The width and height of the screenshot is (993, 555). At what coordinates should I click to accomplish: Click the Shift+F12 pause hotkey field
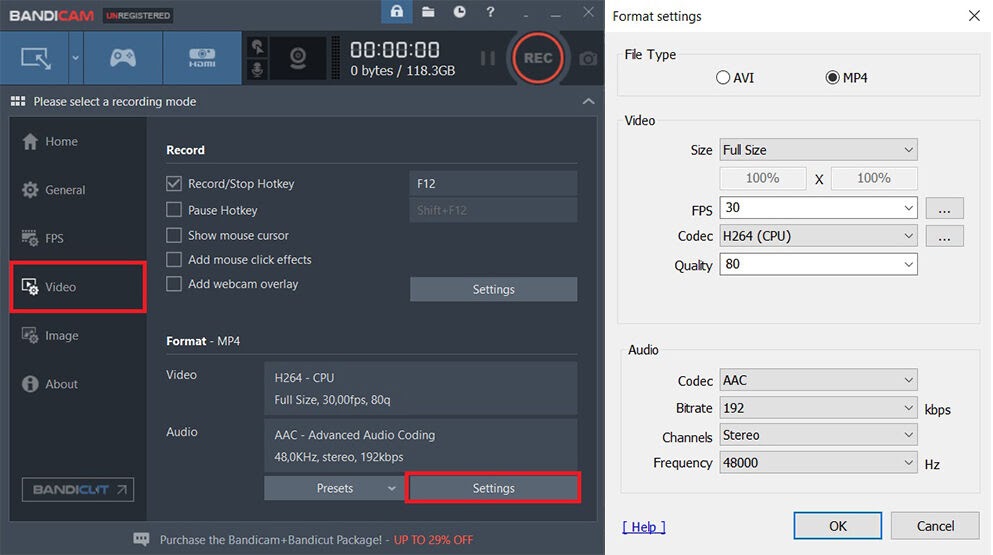[493, 210]
